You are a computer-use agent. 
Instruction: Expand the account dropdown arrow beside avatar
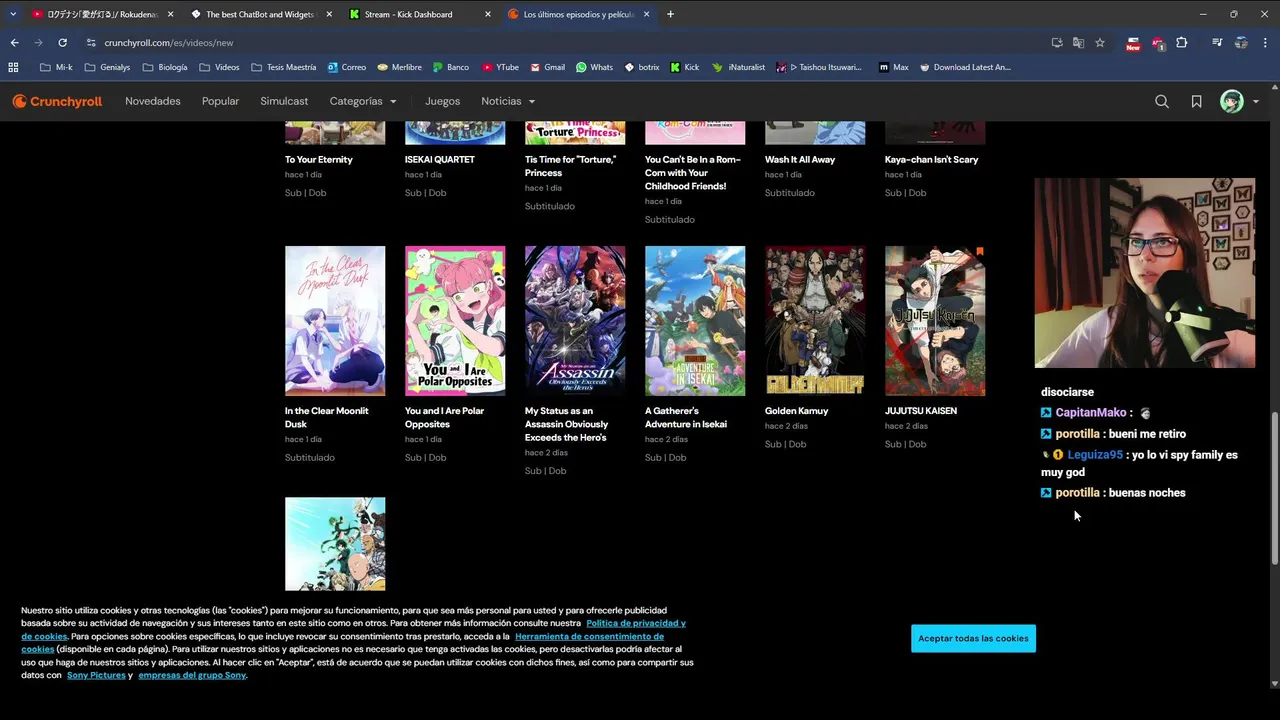coord(1256,101)
